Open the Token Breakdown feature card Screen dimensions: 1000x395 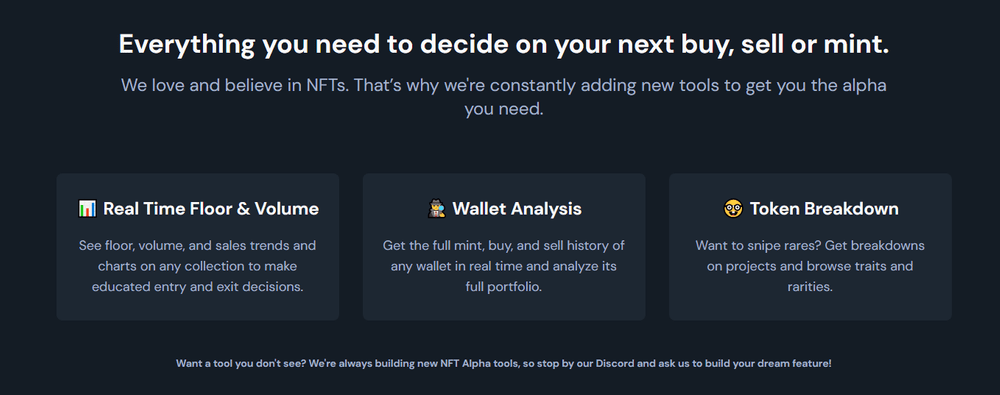[x=810, y=246]
